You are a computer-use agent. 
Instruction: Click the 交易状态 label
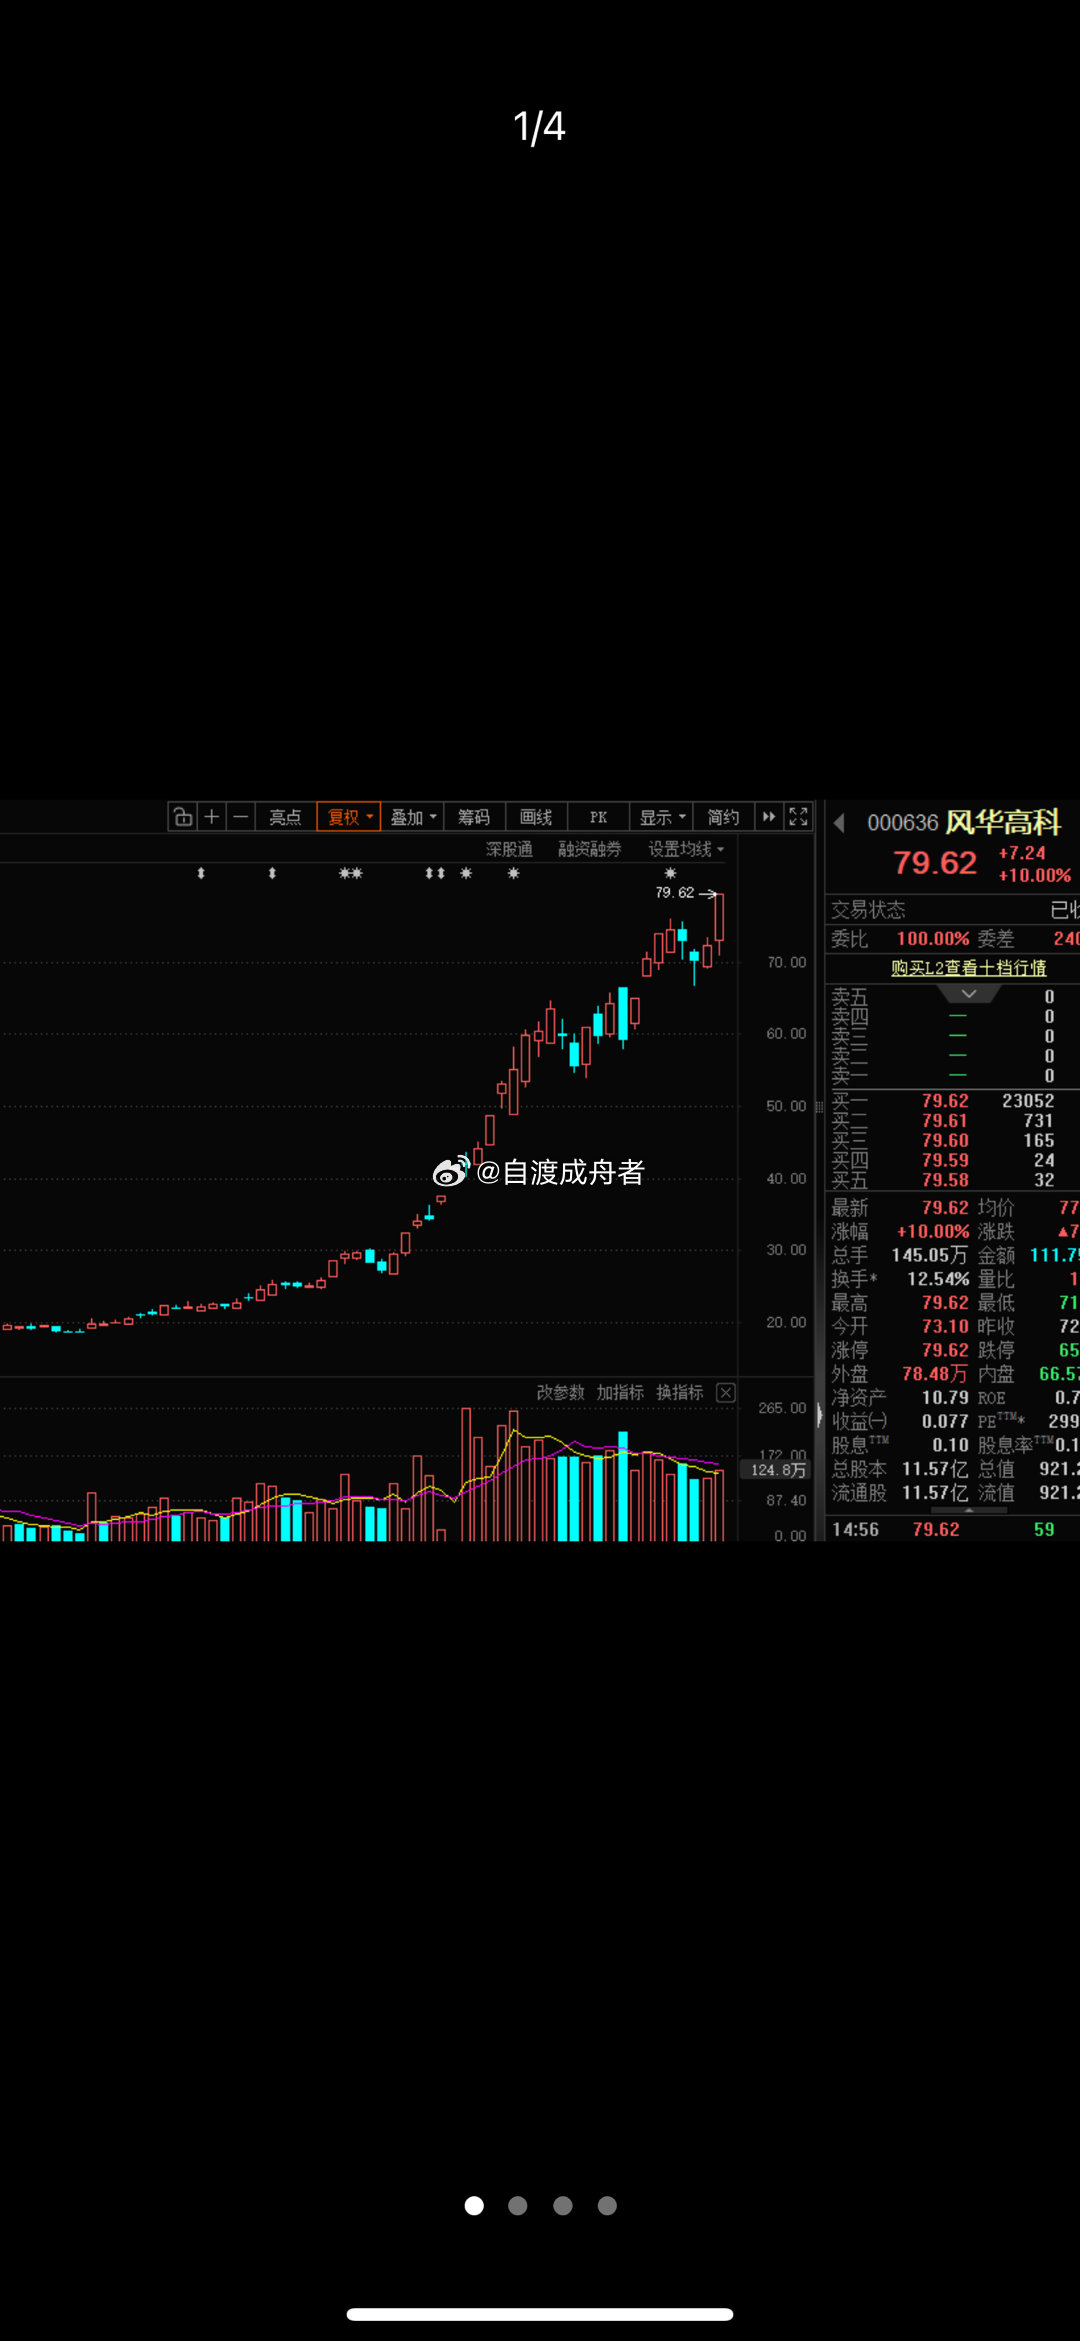coord(868,909)
